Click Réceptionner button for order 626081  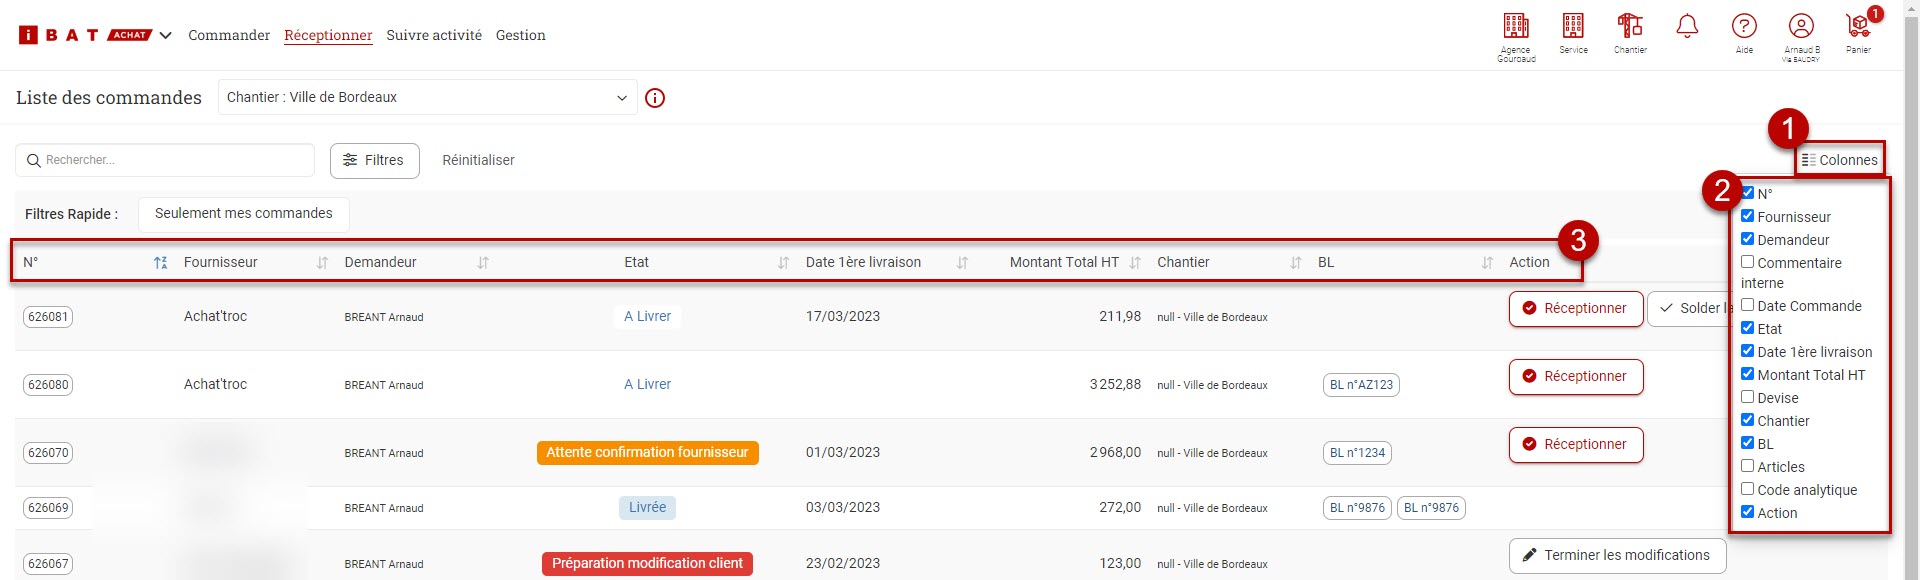(1575, 309)
